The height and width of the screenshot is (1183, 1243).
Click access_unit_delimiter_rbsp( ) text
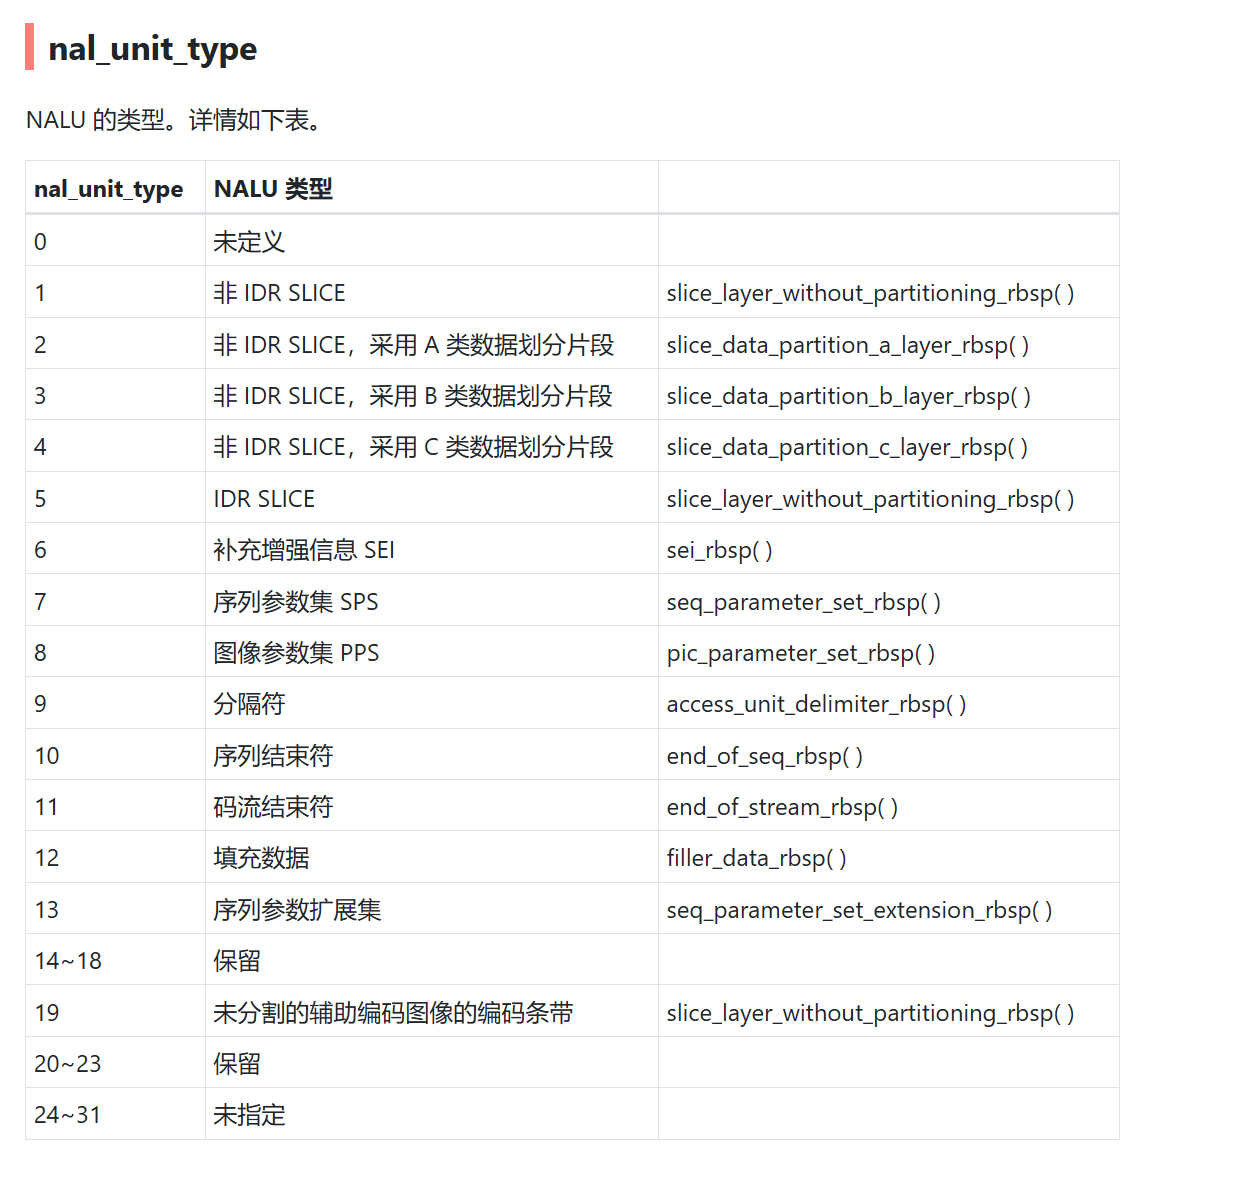coord(816,704)
